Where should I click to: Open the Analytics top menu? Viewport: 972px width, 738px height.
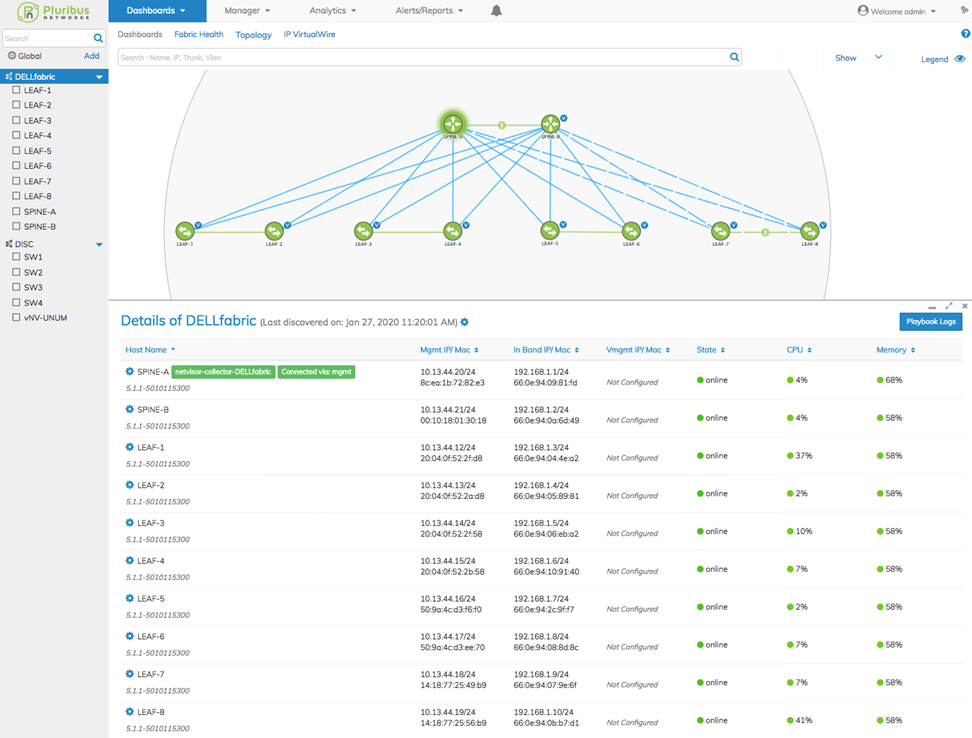click(333, 11)
